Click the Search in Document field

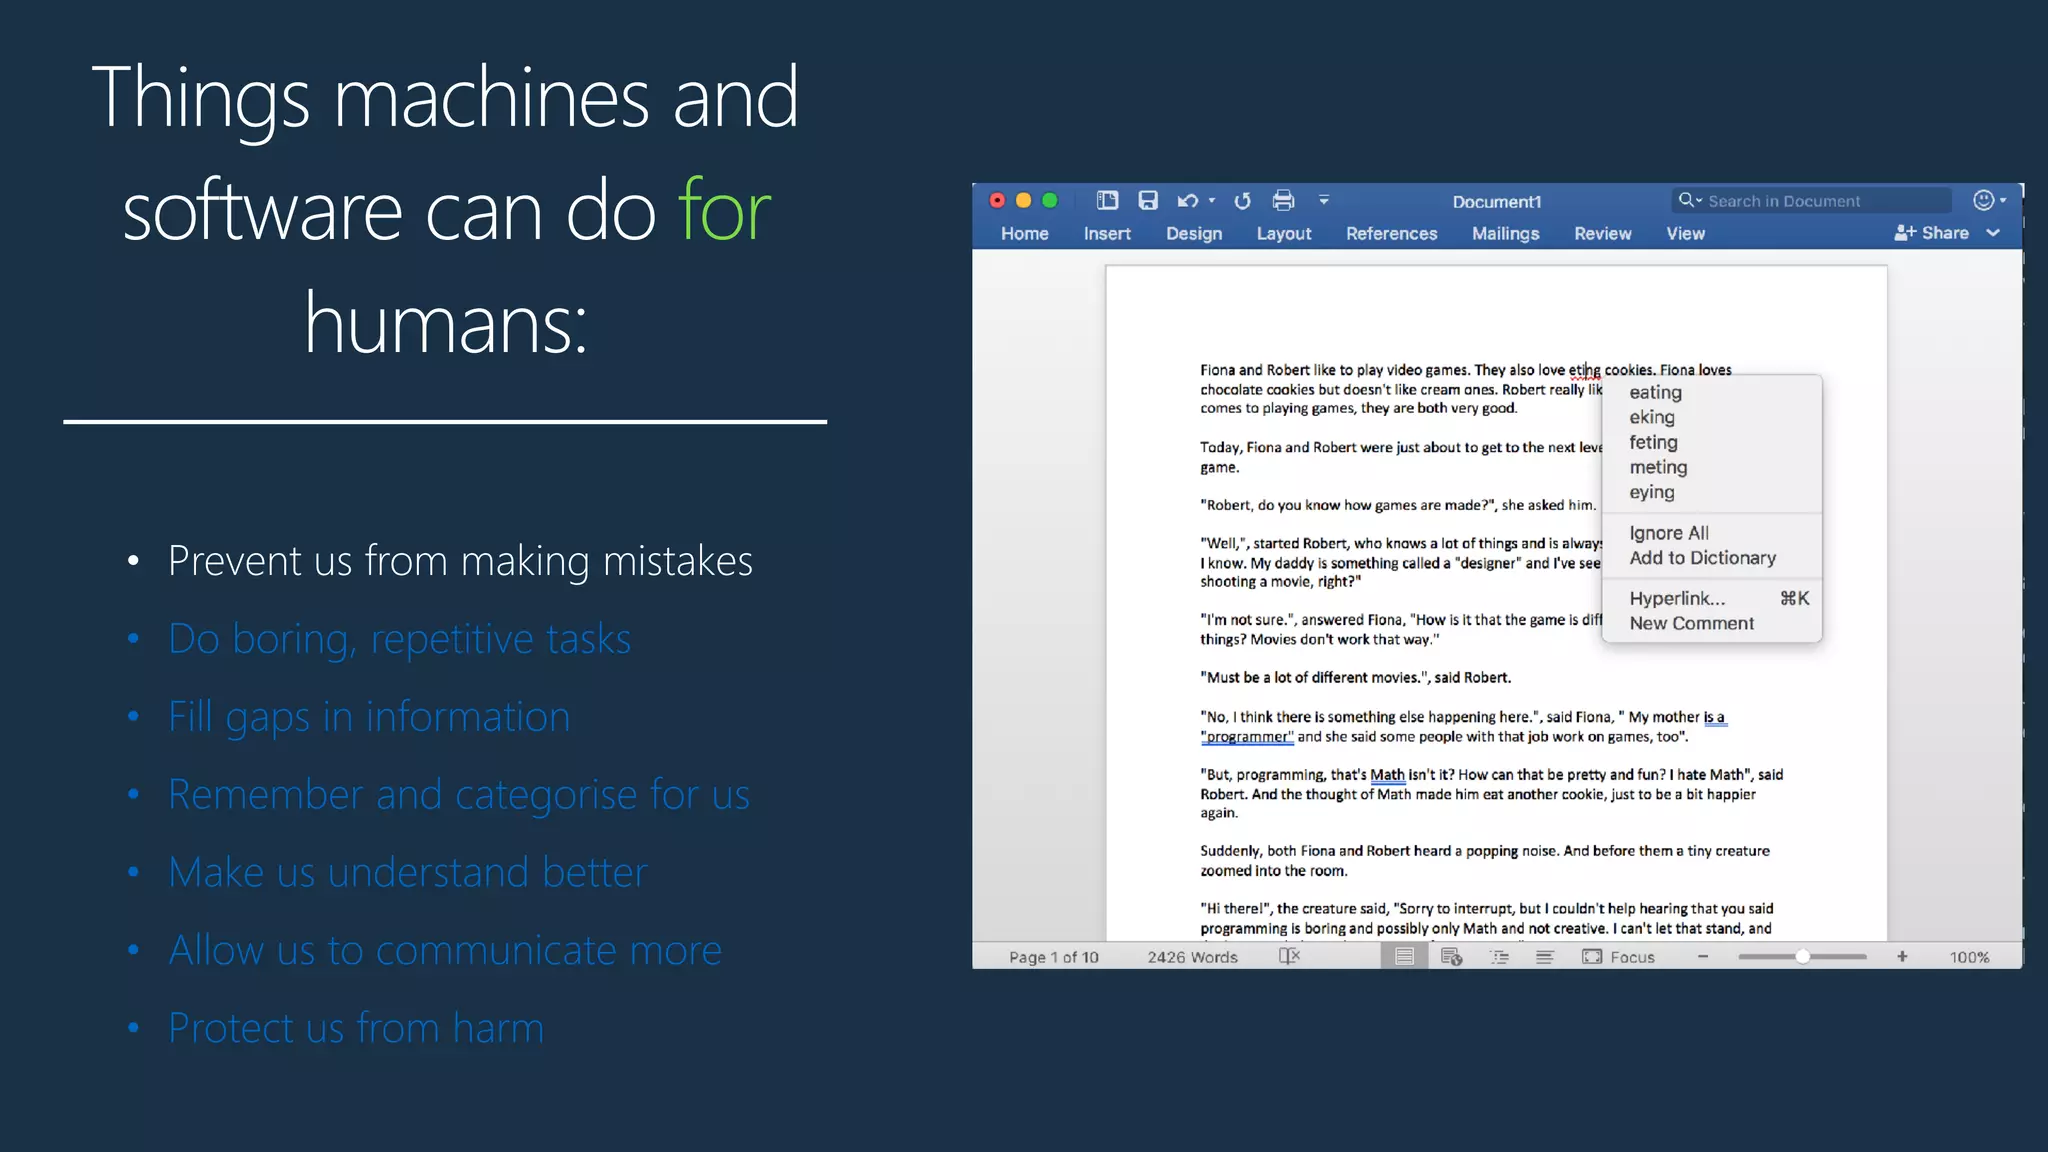[x=1811, y=201]
